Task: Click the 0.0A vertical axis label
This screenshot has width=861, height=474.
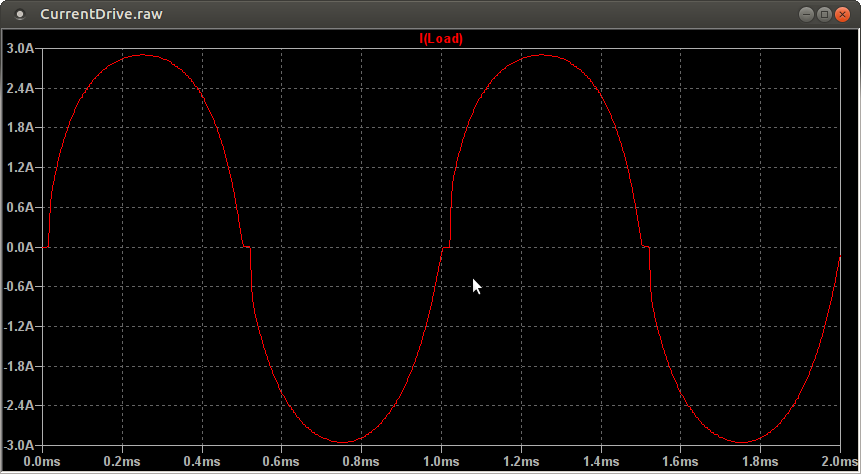Action: click(x=20, y=247)
